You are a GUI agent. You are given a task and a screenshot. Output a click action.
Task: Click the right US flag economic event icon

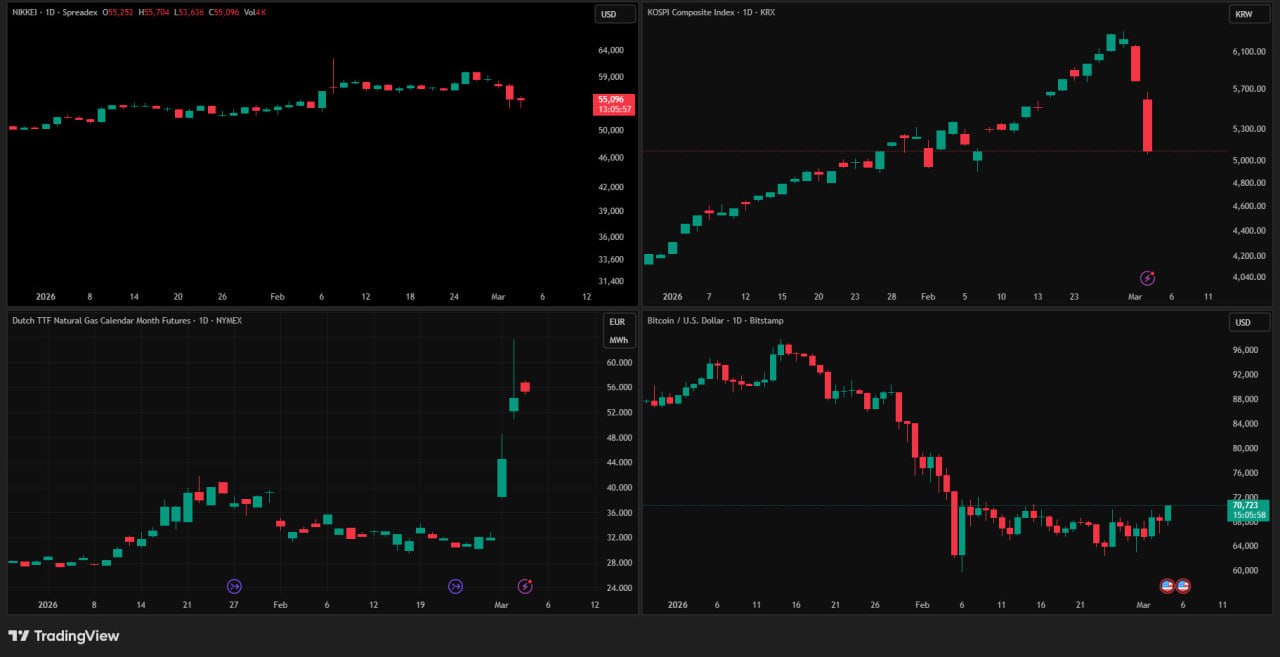coord(1183,585)
